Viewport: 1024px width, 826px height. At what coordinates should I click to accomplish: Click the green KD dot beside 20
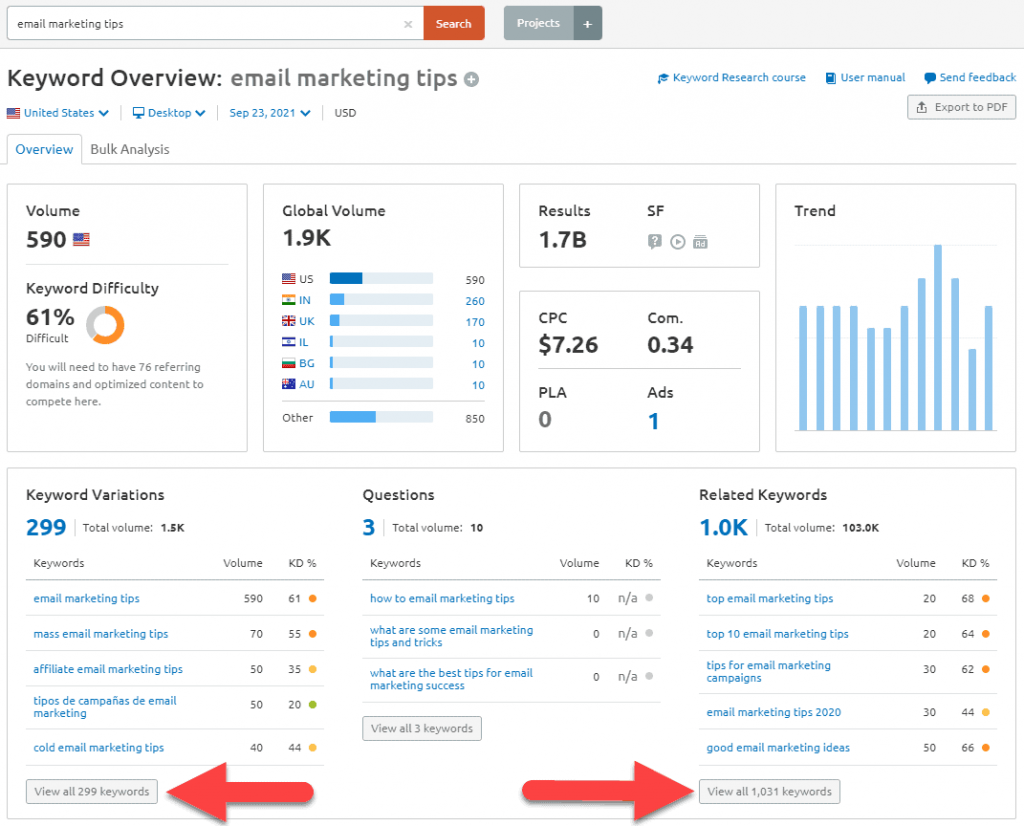313,705
